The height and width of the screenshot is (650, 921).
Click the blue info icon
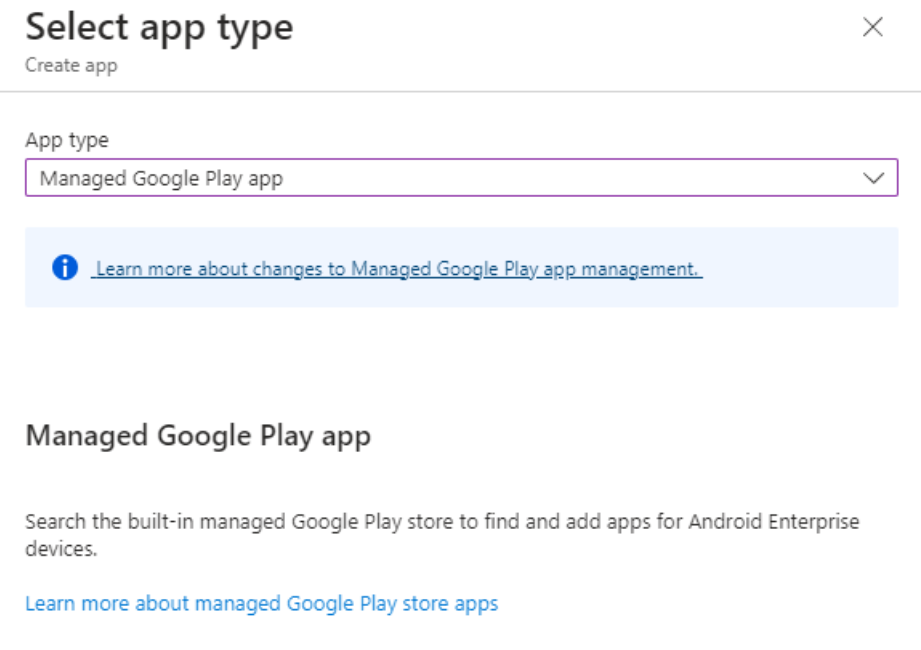[x=65, y=268]
